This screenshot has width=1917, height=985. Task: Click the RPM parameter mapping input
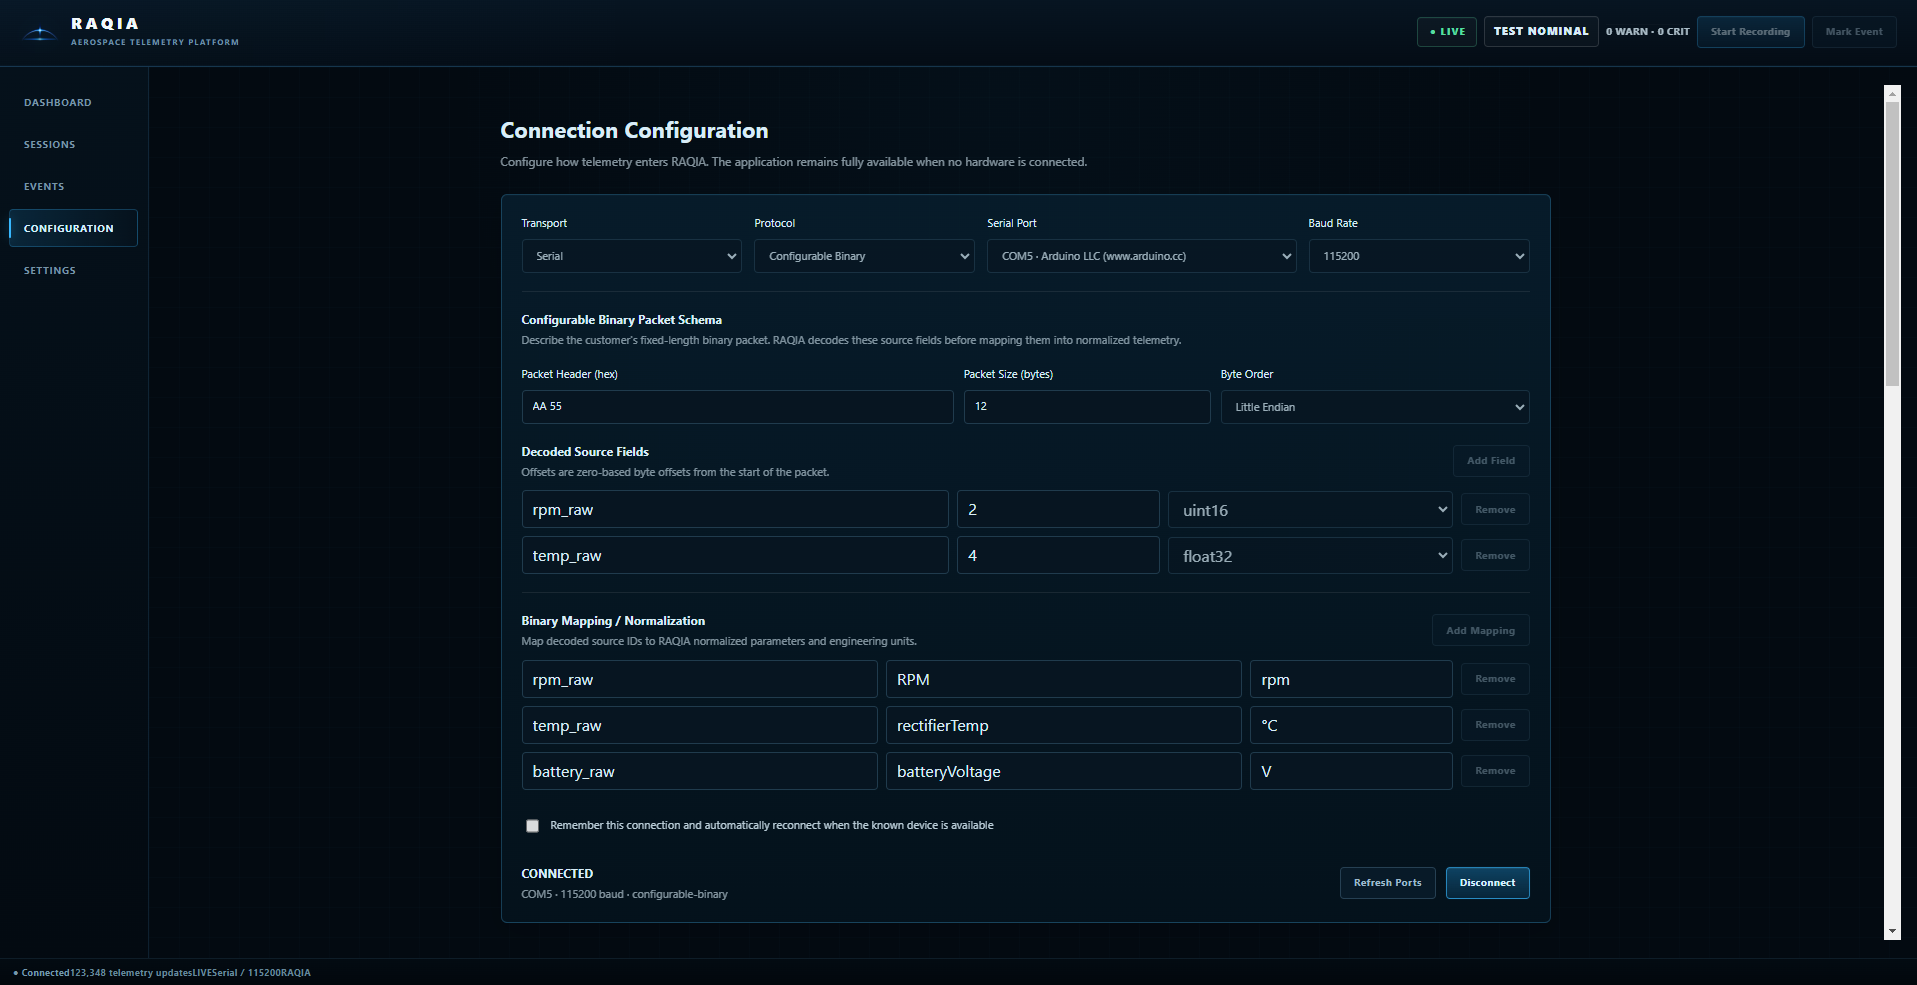coord(1063,680)
